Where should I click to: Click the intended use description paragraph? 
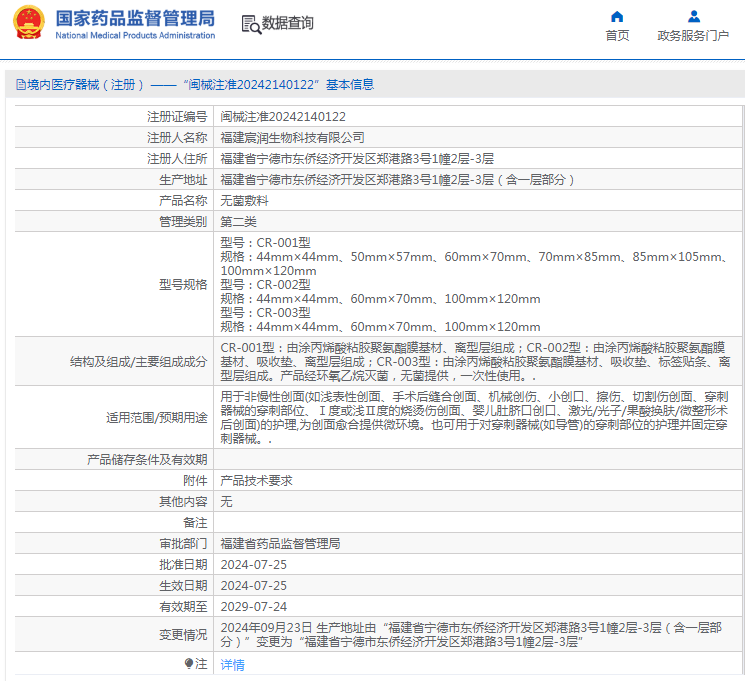coord(474,418)
